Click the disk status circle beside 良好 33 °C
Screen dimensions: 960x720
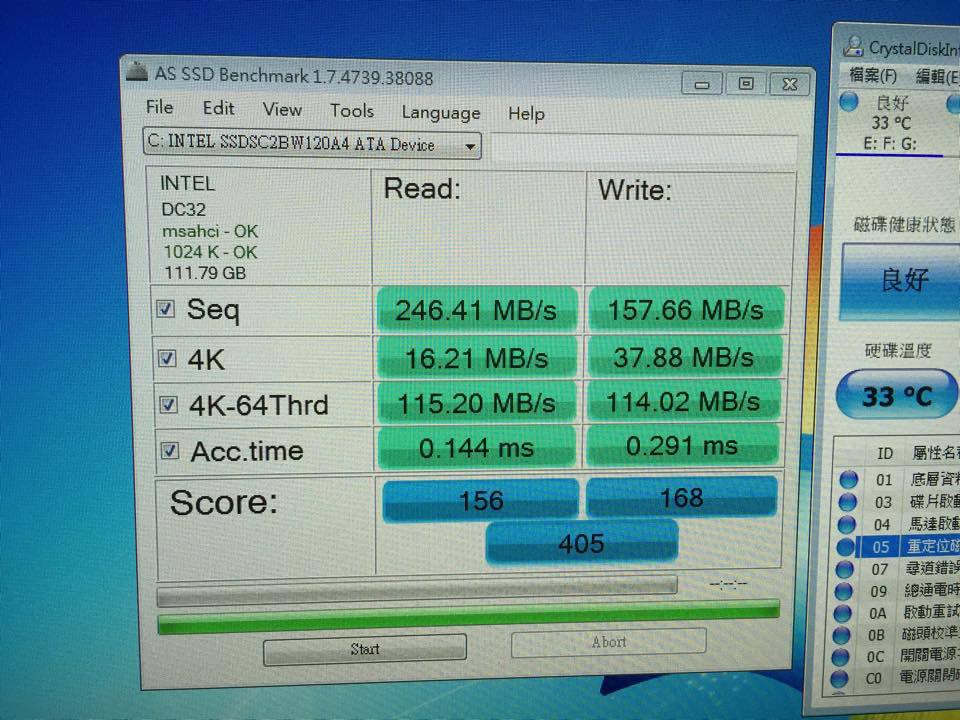point(849,101)
